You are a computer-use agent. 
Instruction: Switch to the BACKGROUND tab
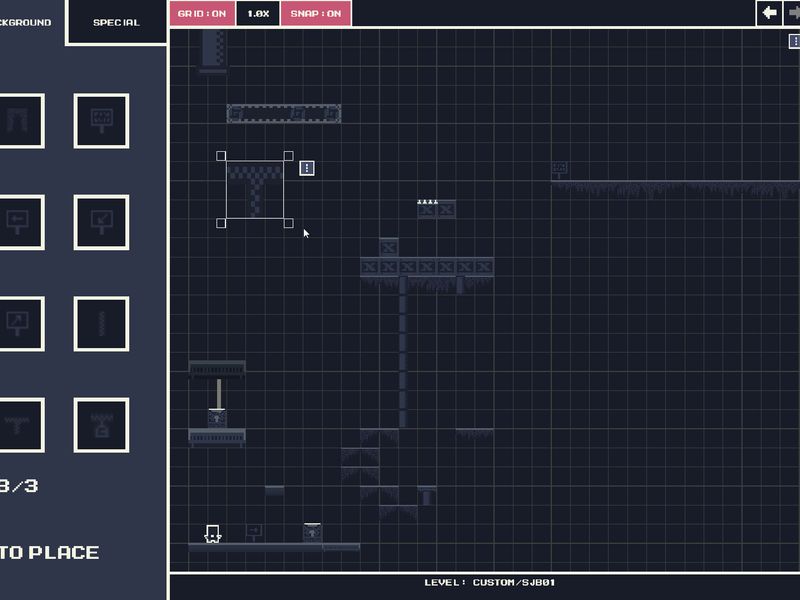click(x=26, y=22)
